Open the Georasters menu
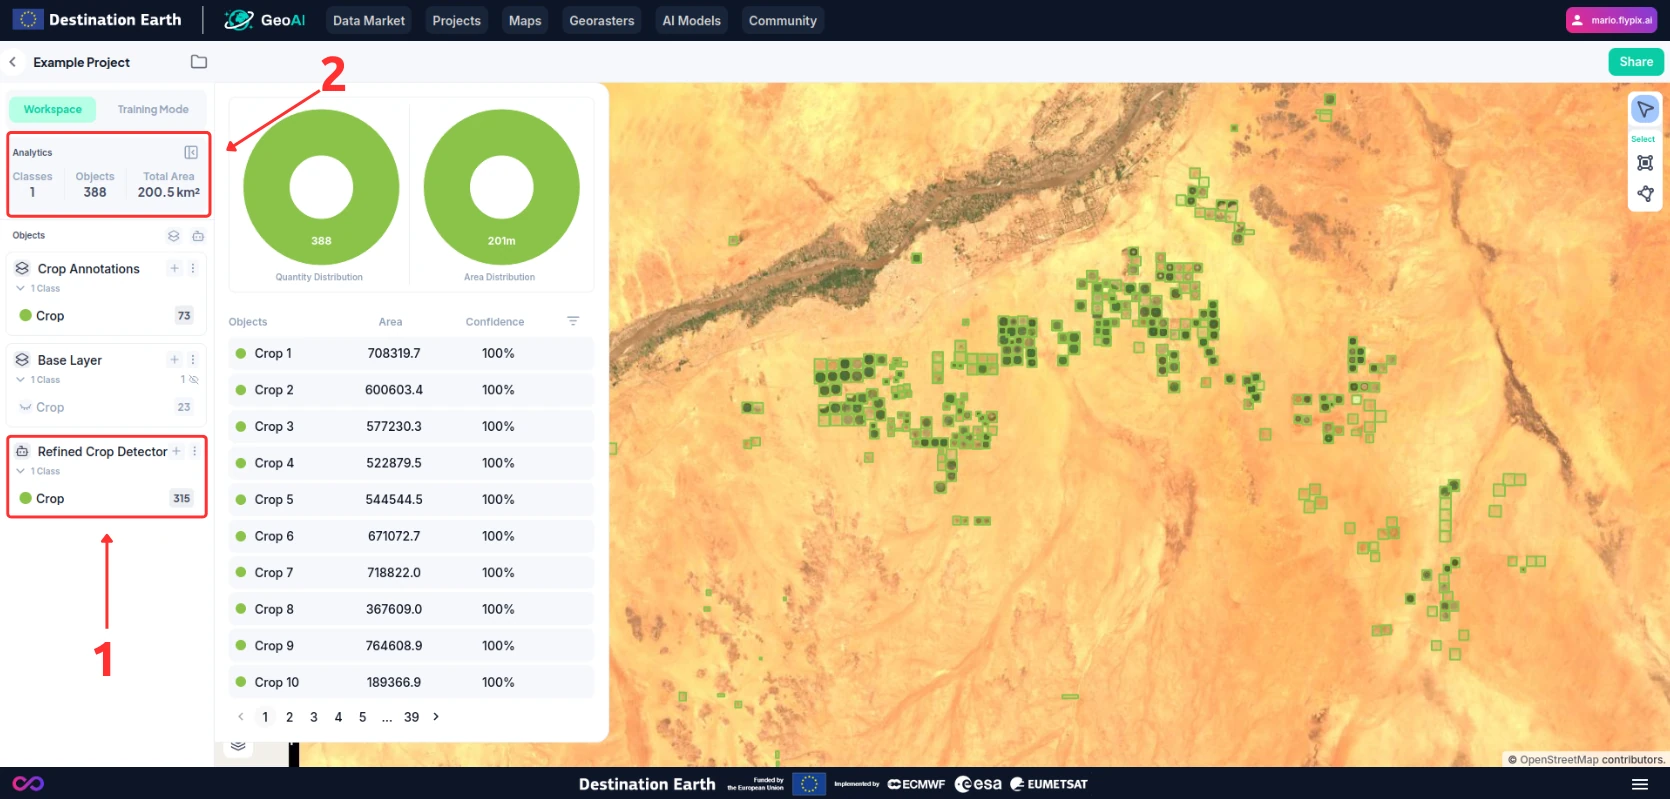This screenshot has width=1670, height=799. 602,20
